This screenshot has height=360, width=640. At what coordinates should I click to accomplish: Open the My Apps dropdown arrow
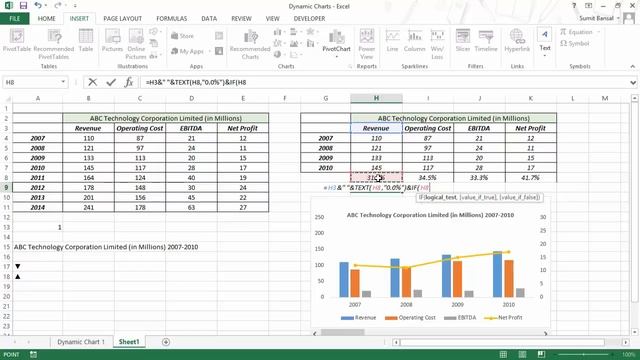pyautogui.click(x=209, y=51)
